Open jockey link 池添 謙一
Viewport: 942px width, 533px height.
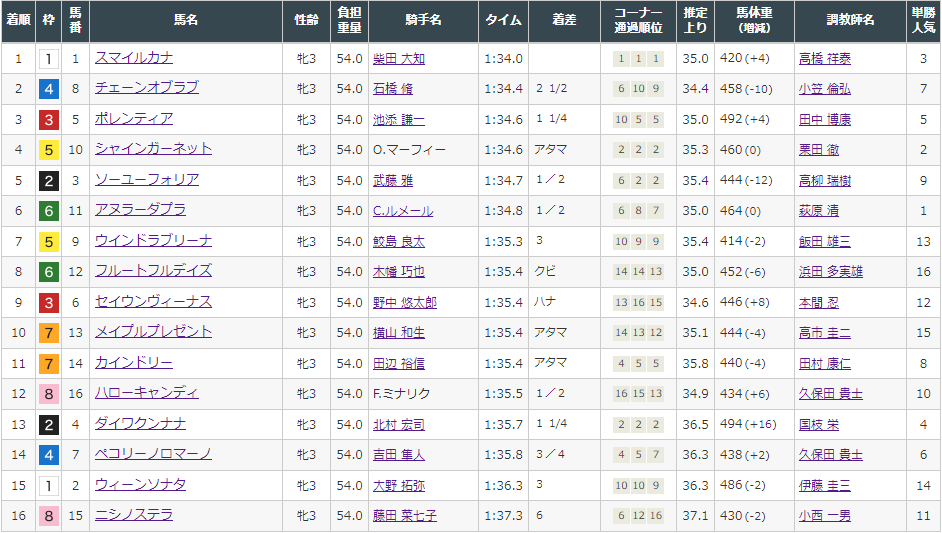[x=399, y=120]
